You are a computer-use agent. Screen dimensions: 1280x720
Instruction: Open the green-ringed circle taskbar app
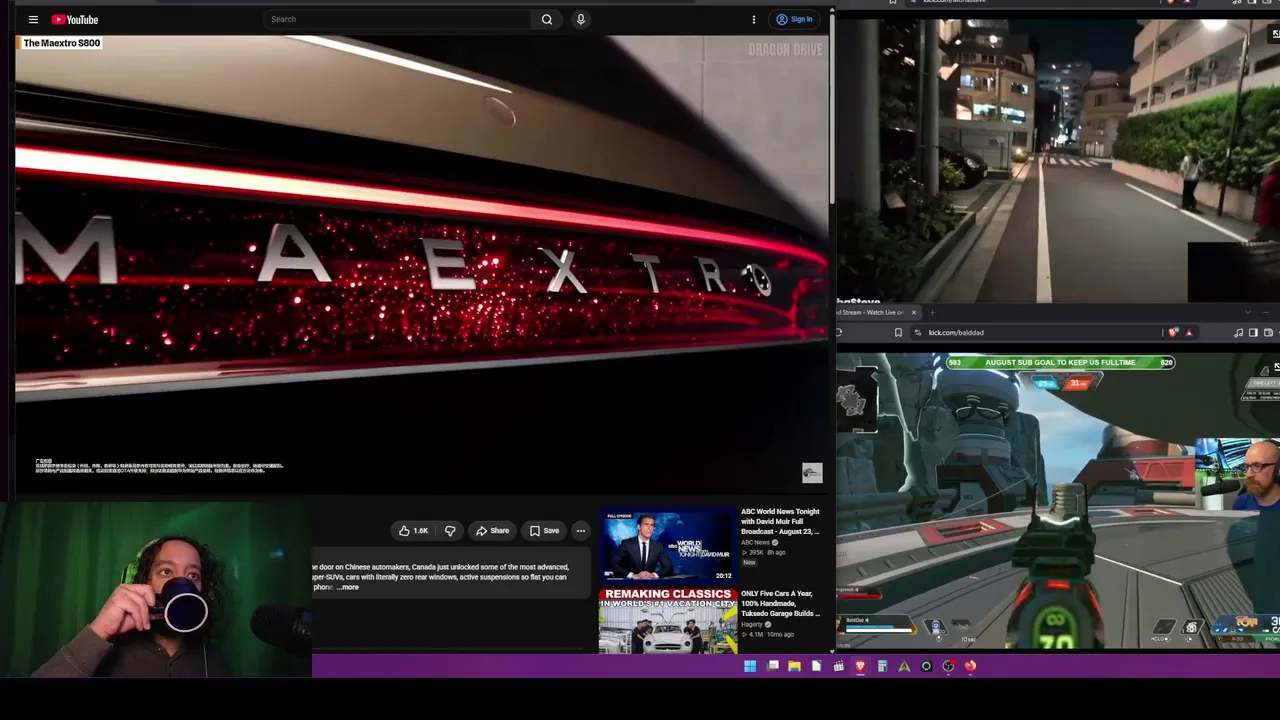point(926,666)
